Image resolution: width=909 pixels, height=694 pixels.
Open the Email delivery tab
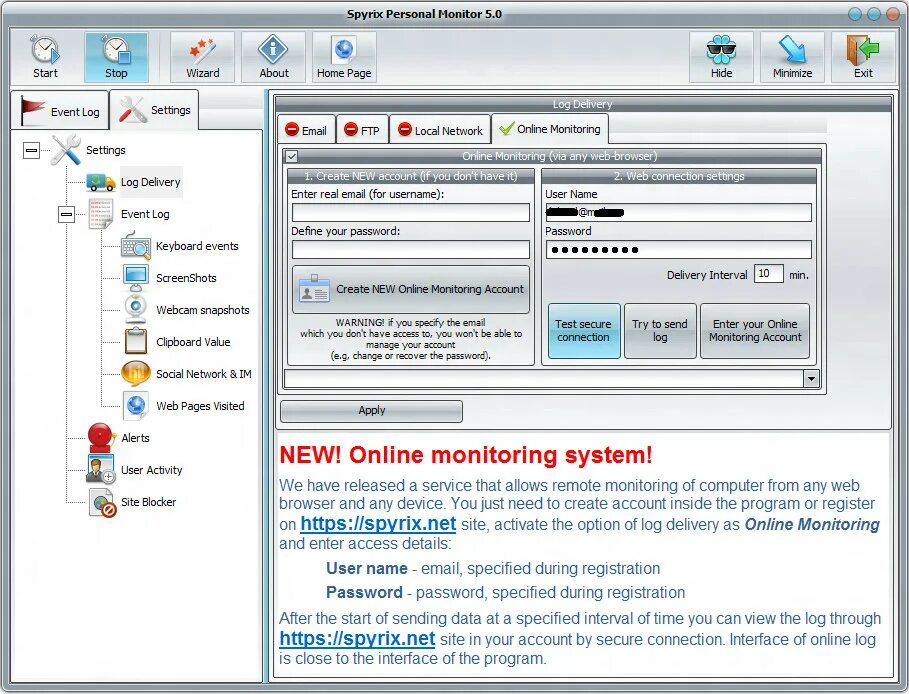coord(306,130)
